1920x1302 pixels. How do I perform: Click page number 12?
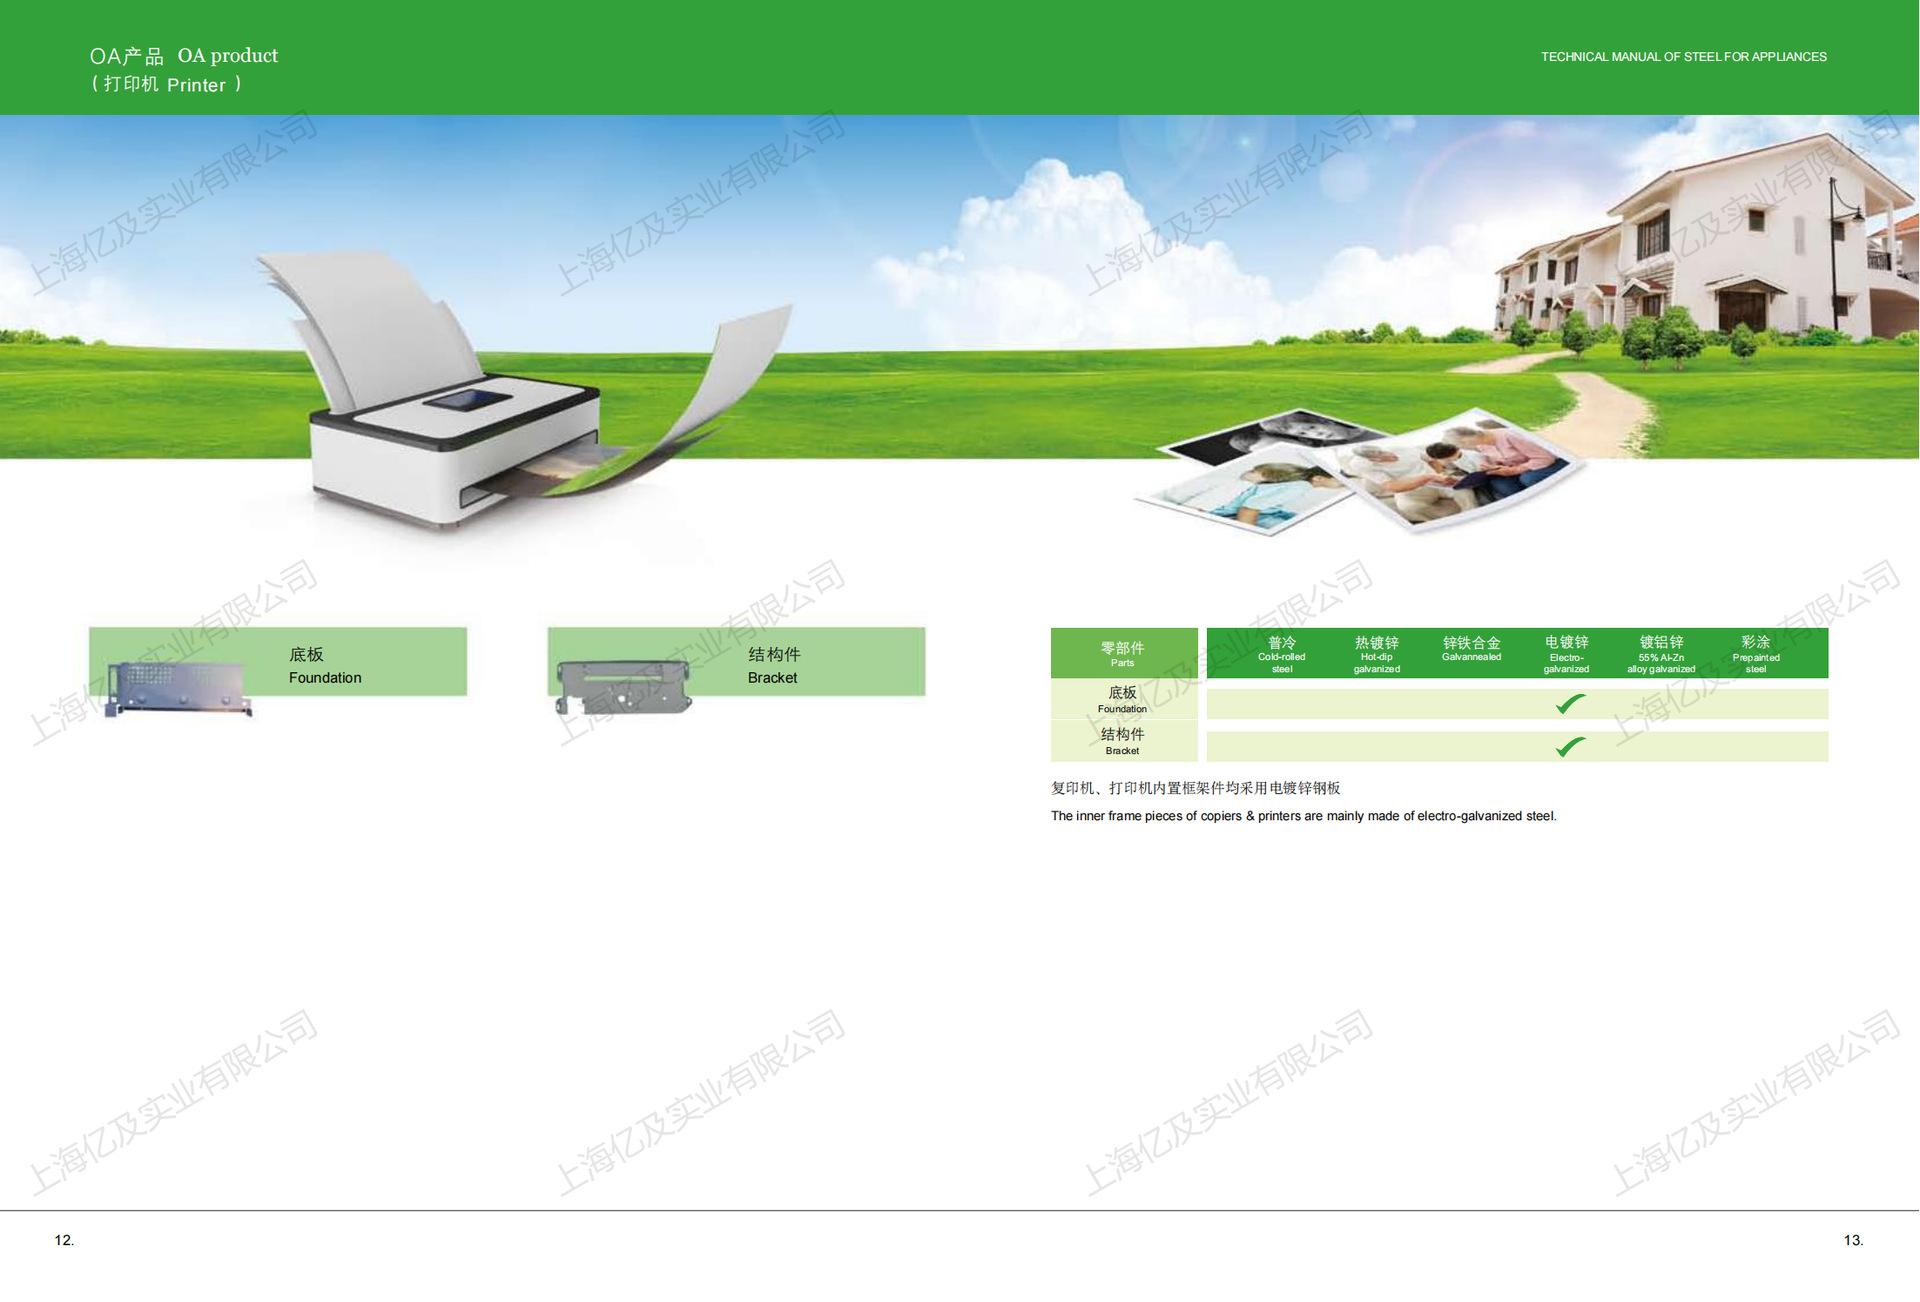pos(64,1240)
